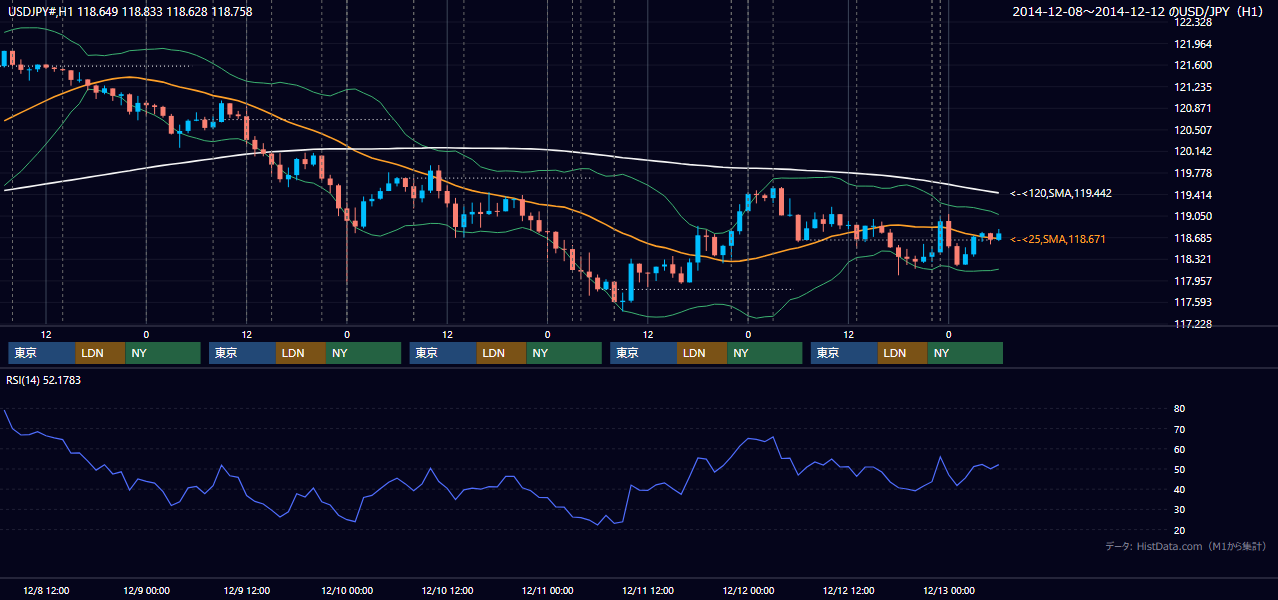The width and height of the screenshot is (1278, 600).
Task: Click the 120.142 price axis label
Action: pos(1193,151)
